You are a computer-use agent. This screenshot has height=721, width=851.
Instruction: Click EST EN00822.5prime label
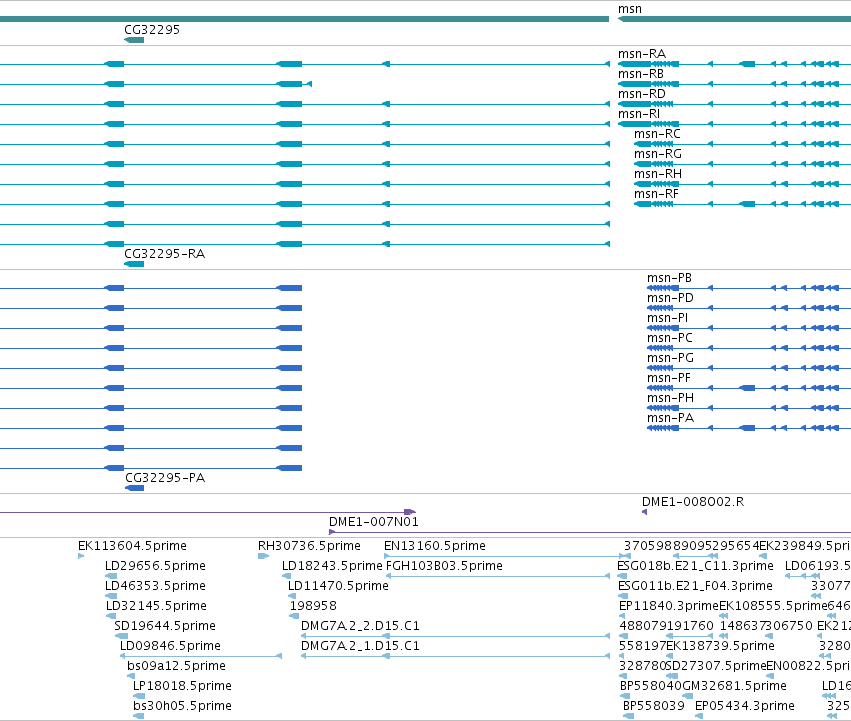click(x=809, y=666)
